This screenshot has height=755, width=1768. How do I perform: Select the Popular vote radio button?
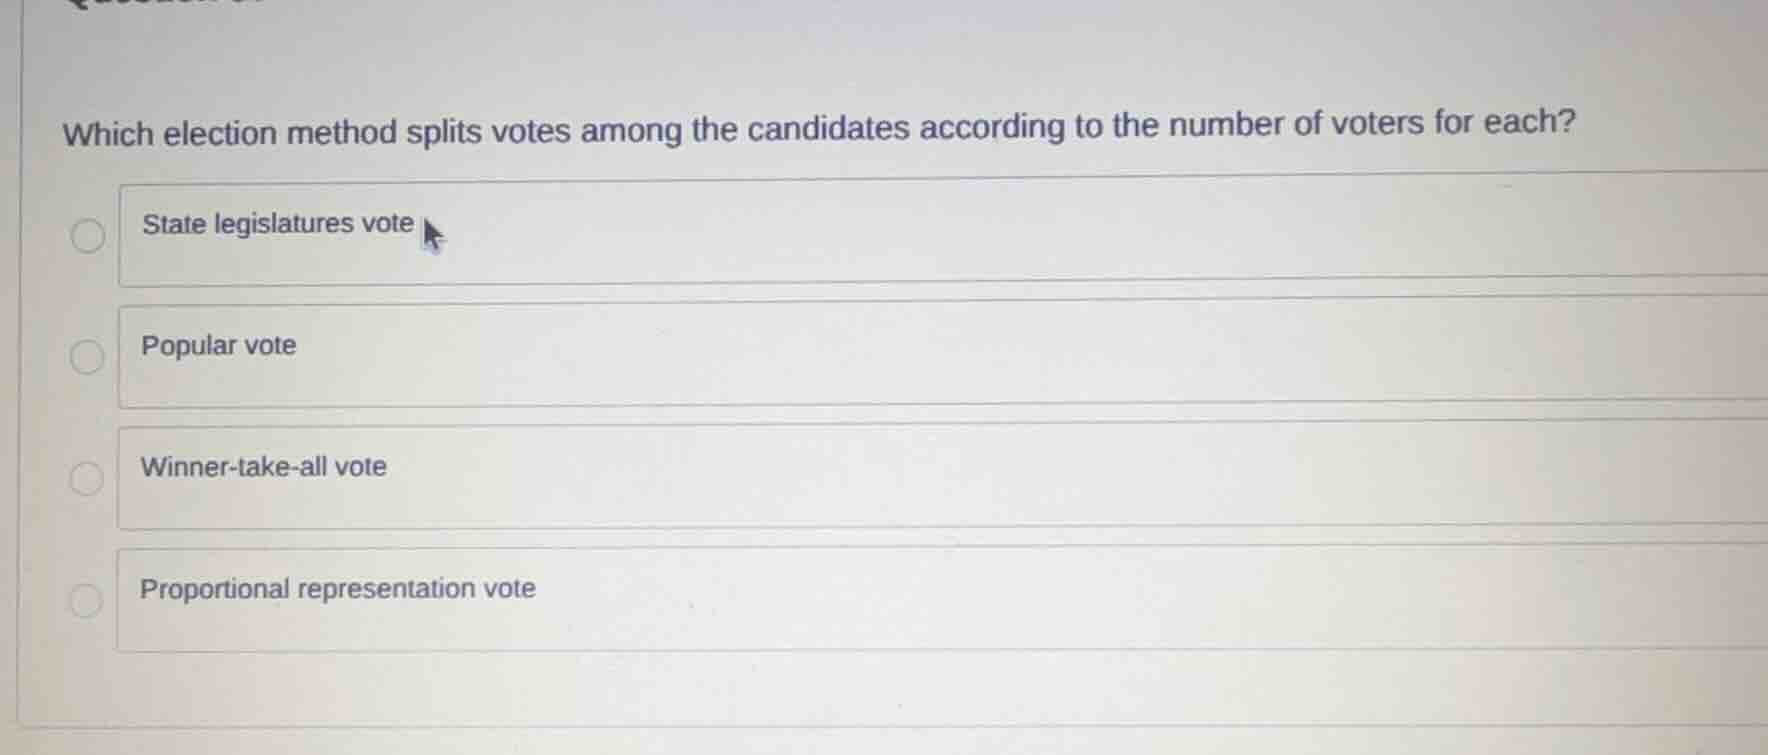click(x=86, y=356)
